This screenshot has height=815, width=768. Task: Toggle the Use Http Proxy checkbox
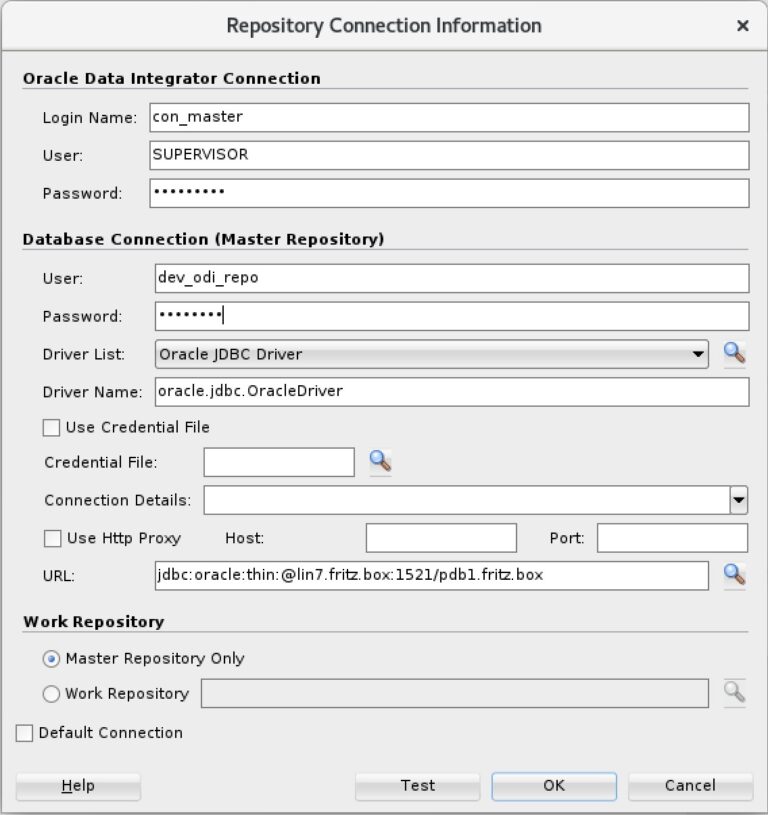pos(52,538)
